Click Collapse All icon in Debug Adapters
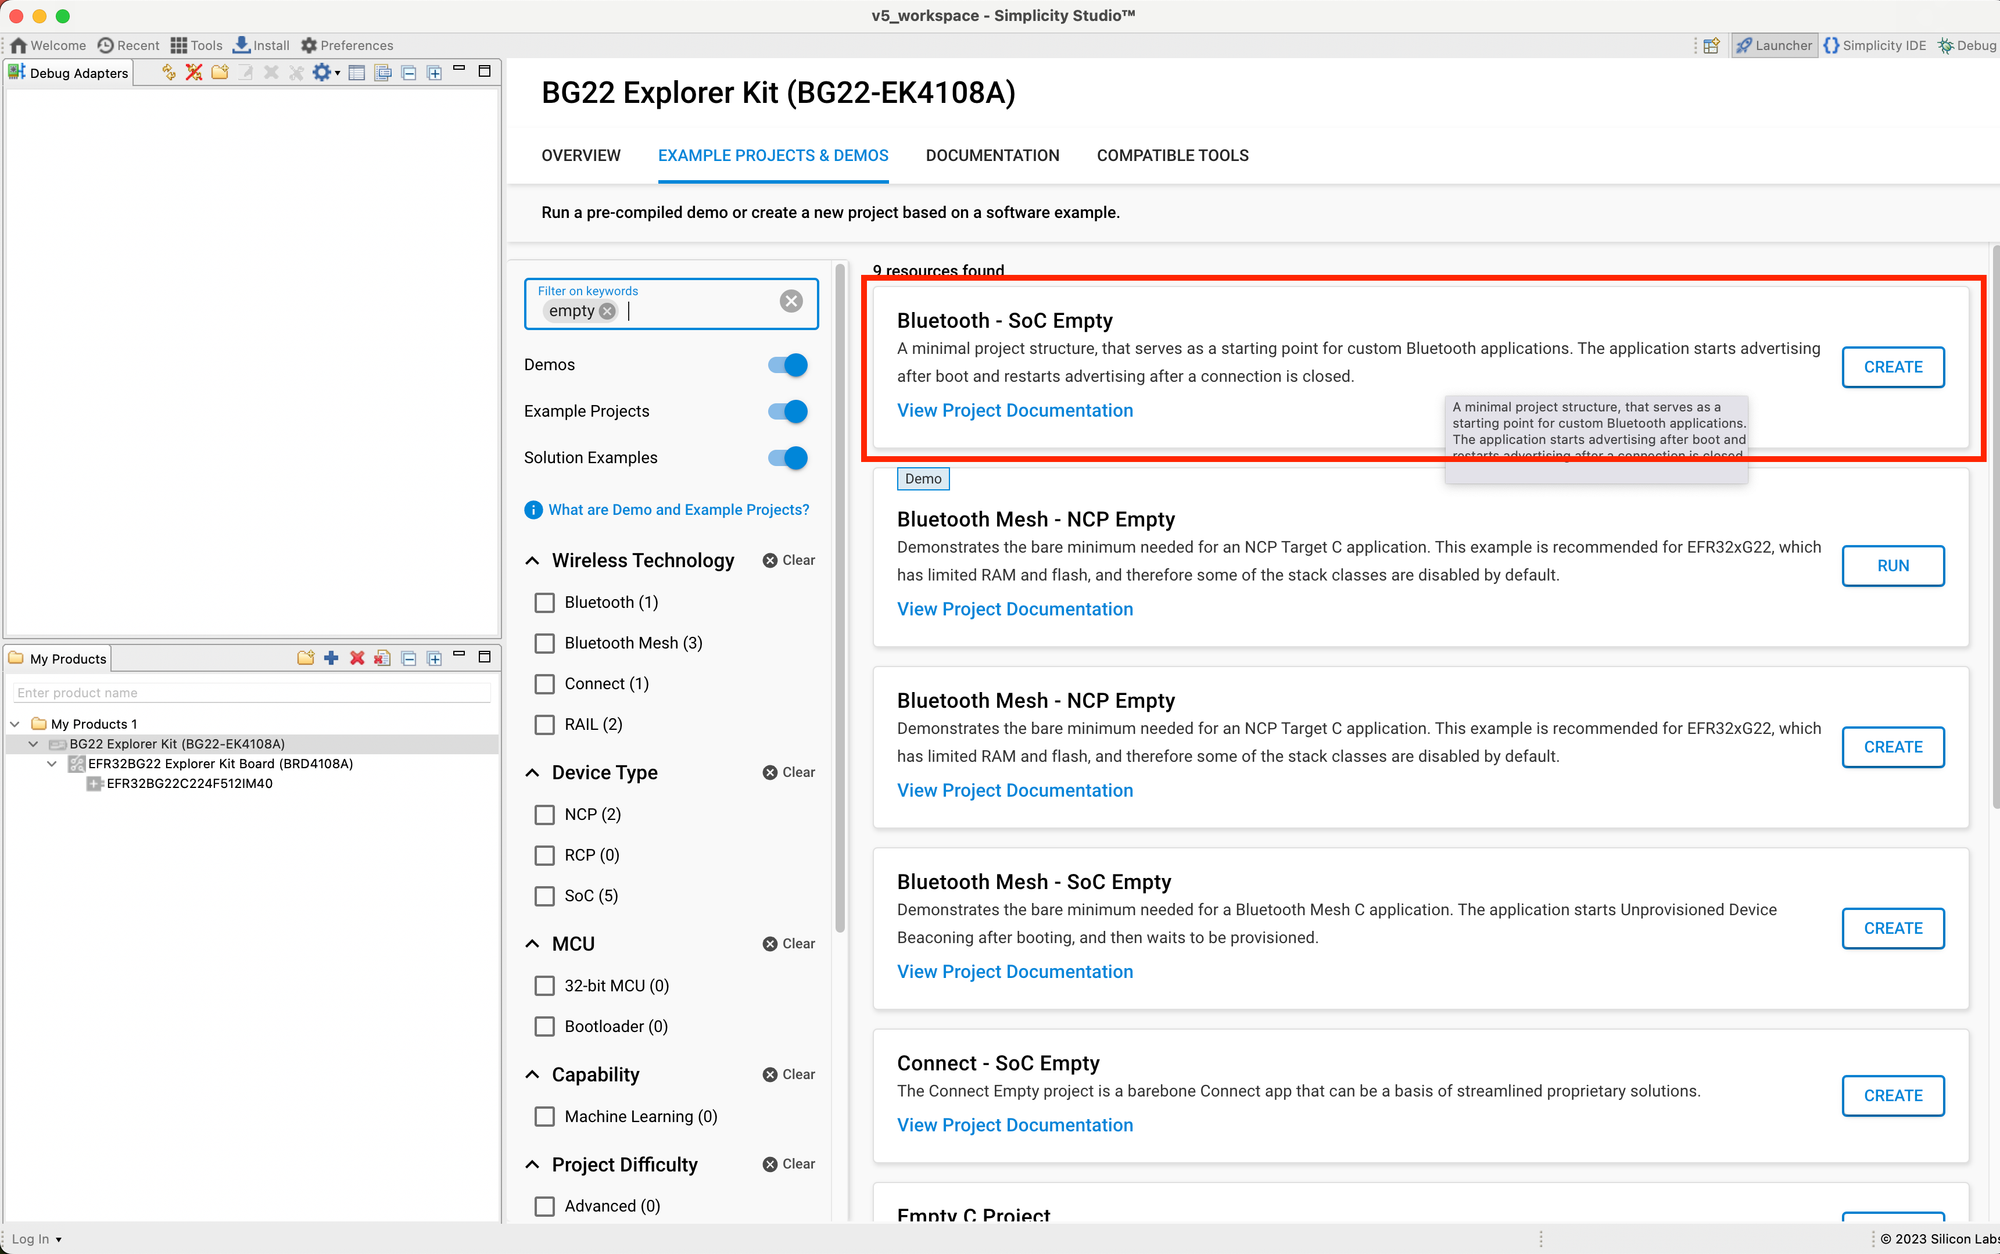Image resolution: width=2000 pixels, height=1254 pixels. point(408,72)
